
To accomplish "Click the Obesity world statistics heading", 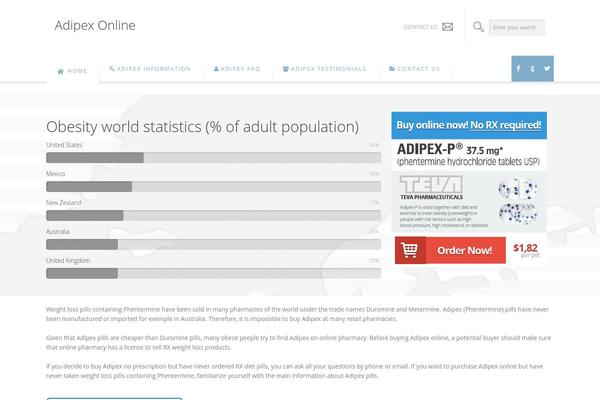I will click(202, 127).
